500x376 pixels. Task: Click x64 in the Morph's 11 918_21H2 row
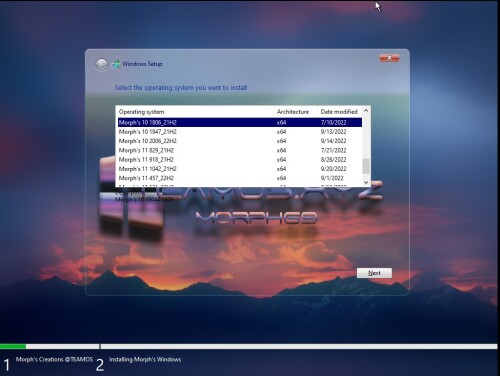tap(281, 160)
